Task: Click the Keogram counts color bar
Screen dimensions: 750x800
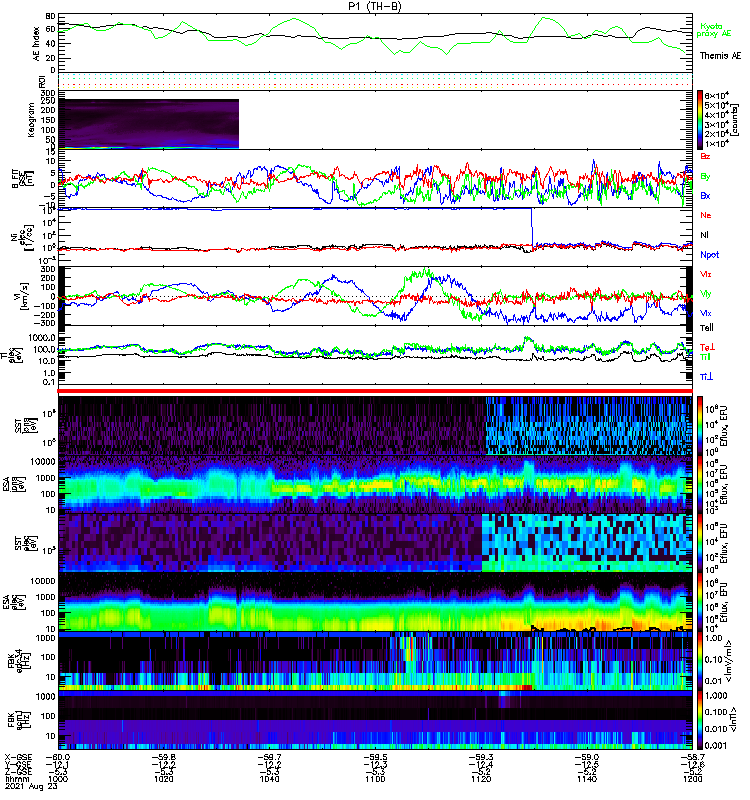Action: pyautogui.click(x=700, y=120)
